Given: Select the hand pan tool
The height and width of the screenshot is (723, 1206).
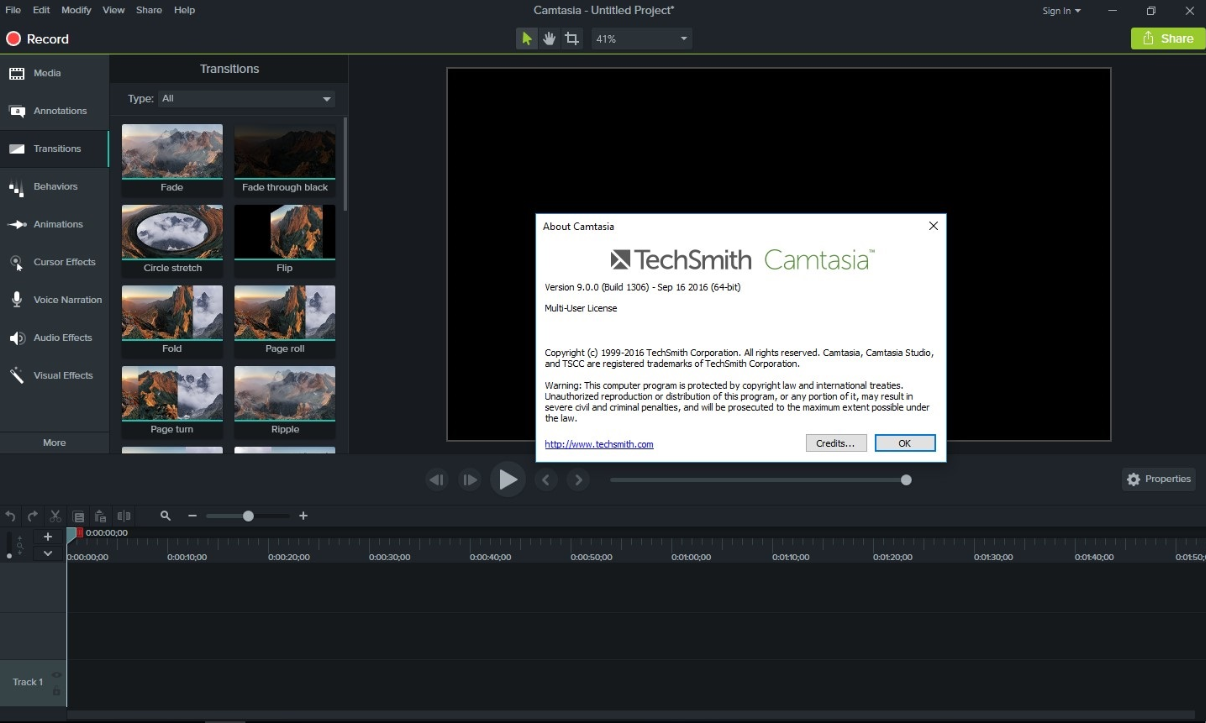Looking at the screenshot, I should point(549,39).
